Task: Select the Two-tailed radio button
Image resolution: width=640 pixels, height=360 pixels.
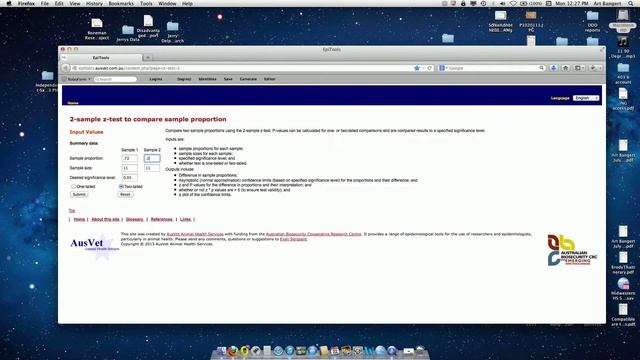Action: tap(121, 187)
